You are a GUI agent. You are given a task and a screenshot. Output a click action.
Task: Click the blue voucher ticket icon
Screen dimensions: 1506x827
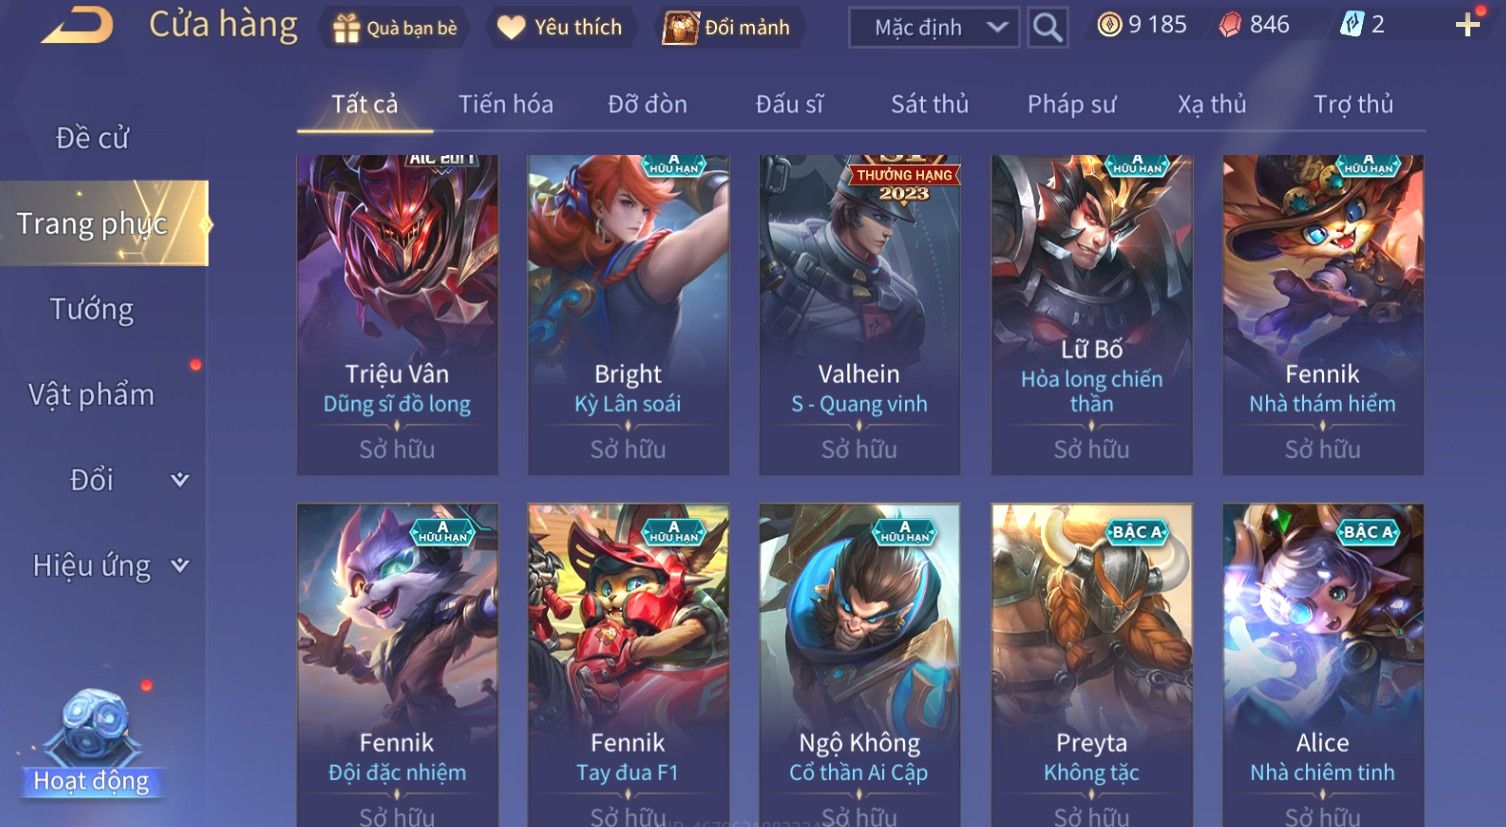tap(1351, 25)
